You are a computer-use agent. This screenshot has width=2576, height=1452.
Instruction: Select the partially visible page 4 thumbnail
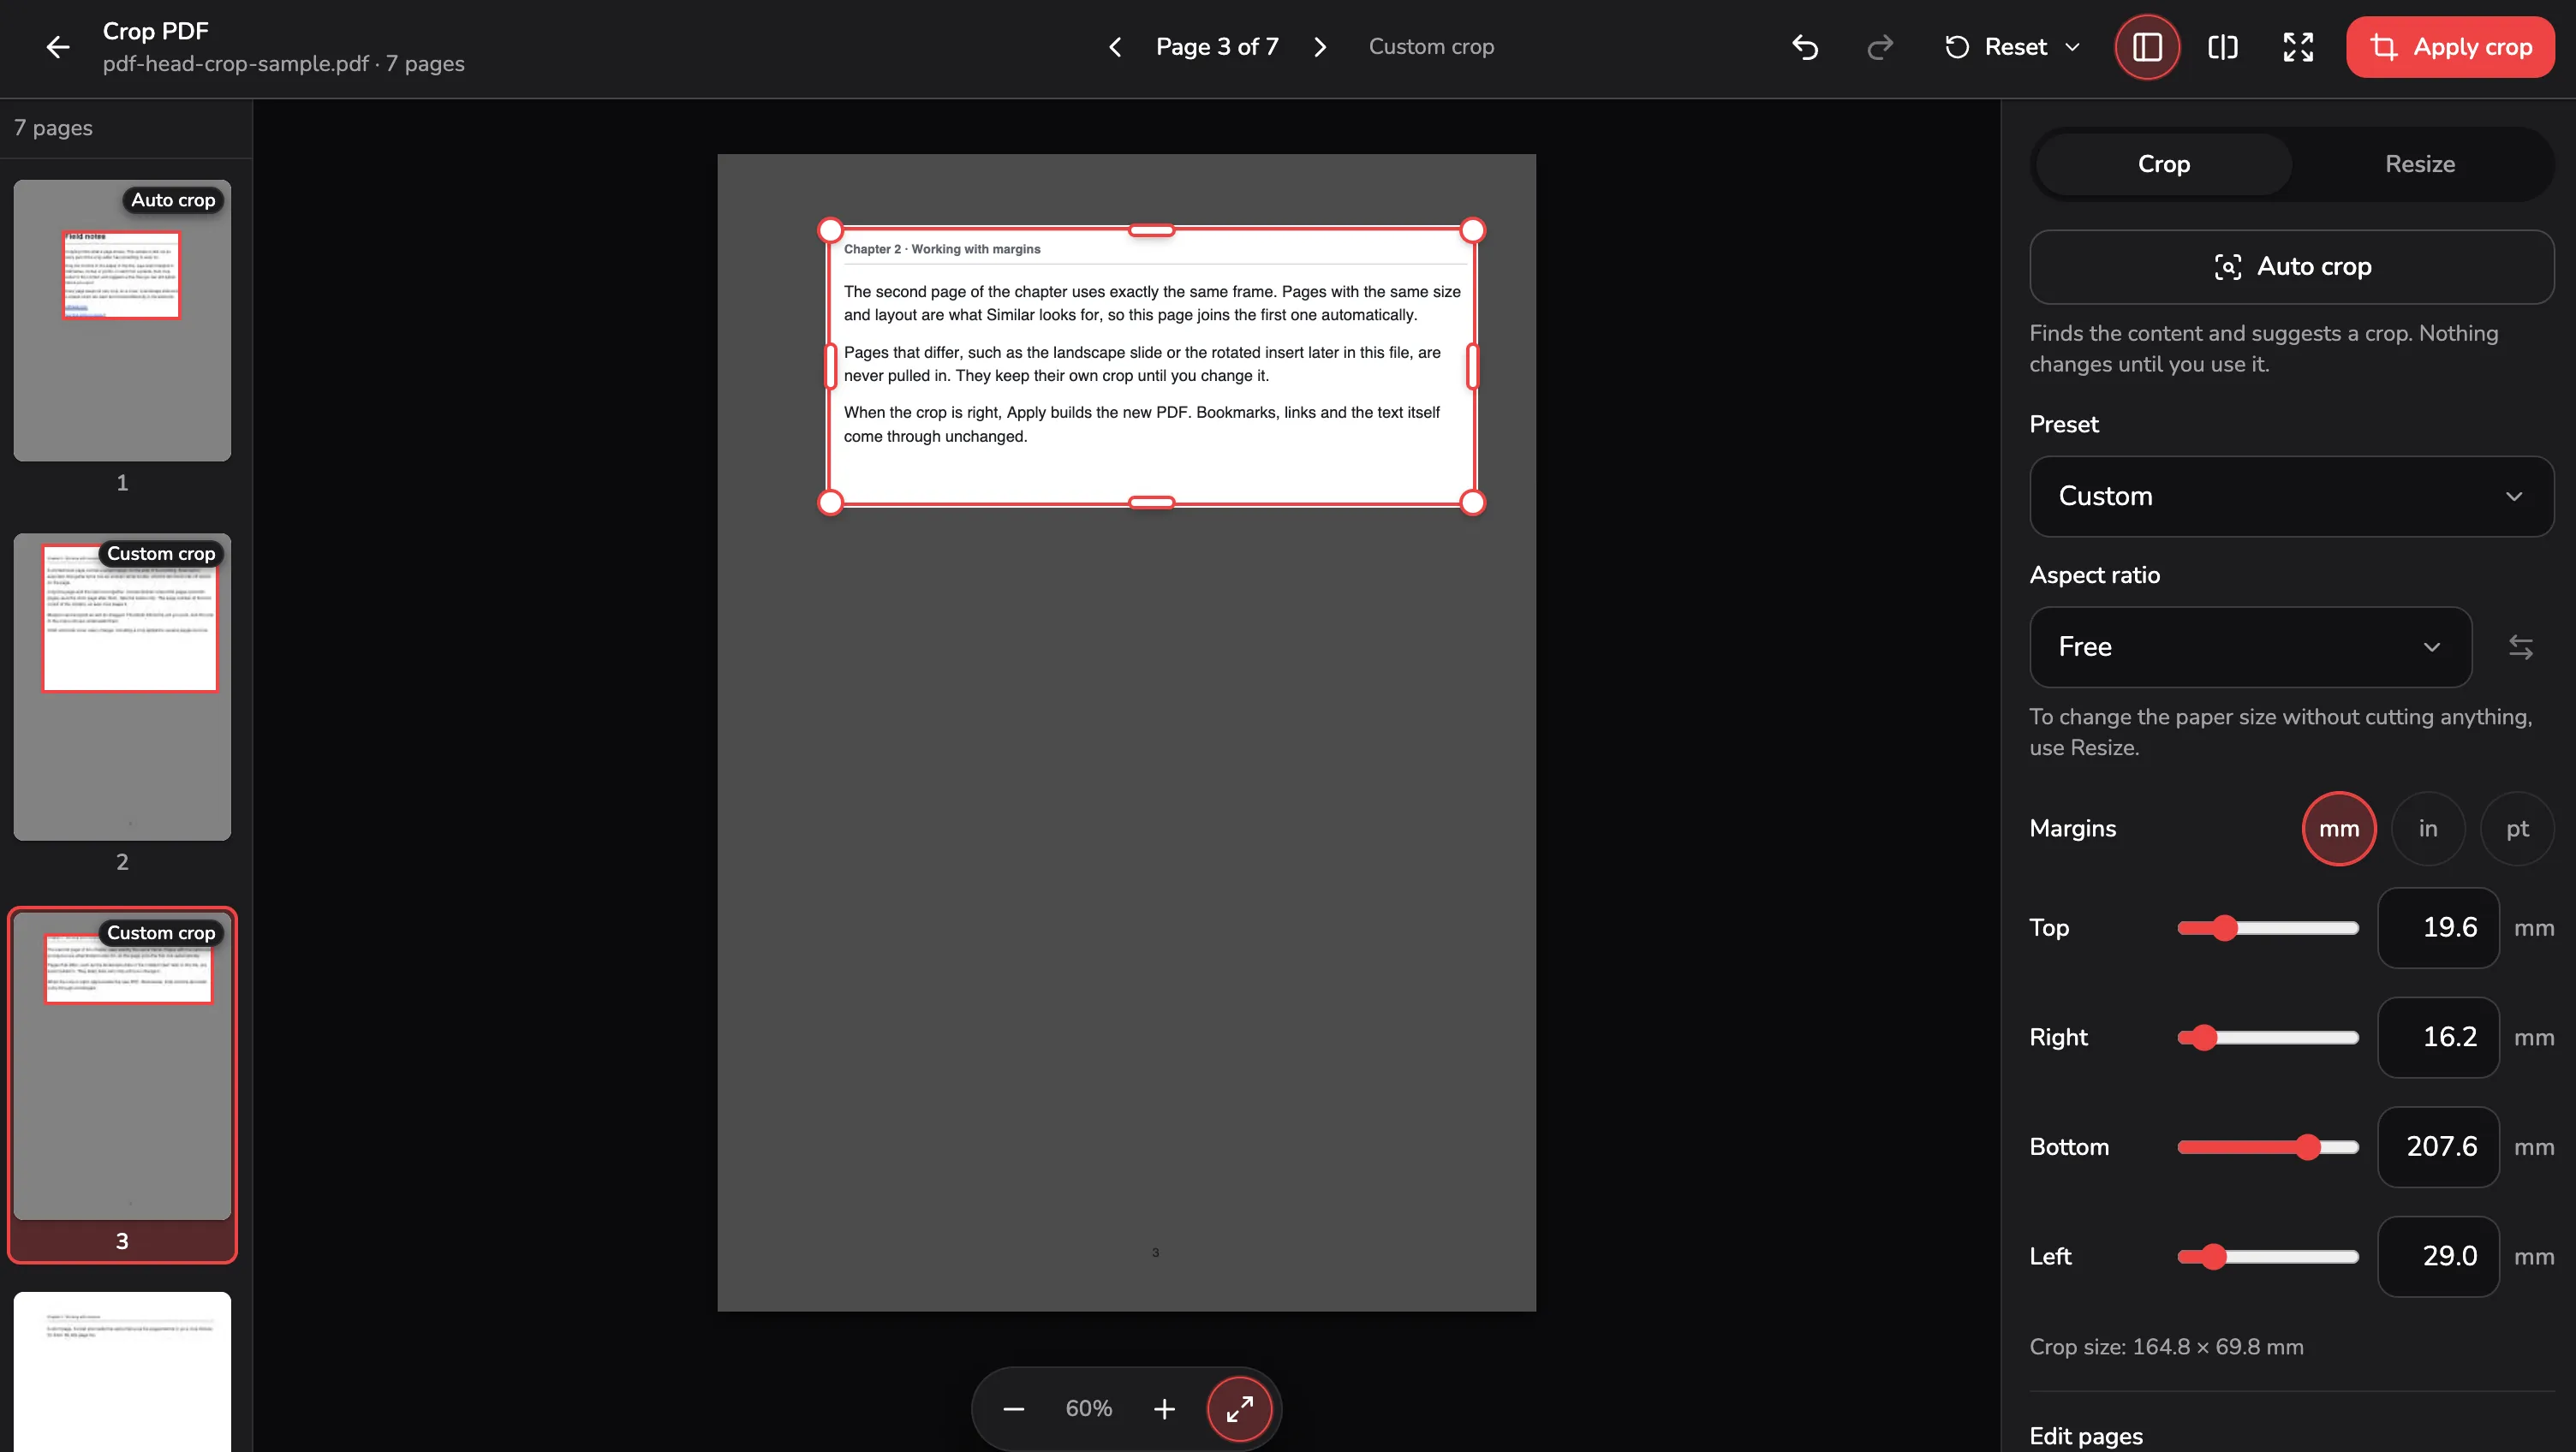click(x=122, y=1371)
